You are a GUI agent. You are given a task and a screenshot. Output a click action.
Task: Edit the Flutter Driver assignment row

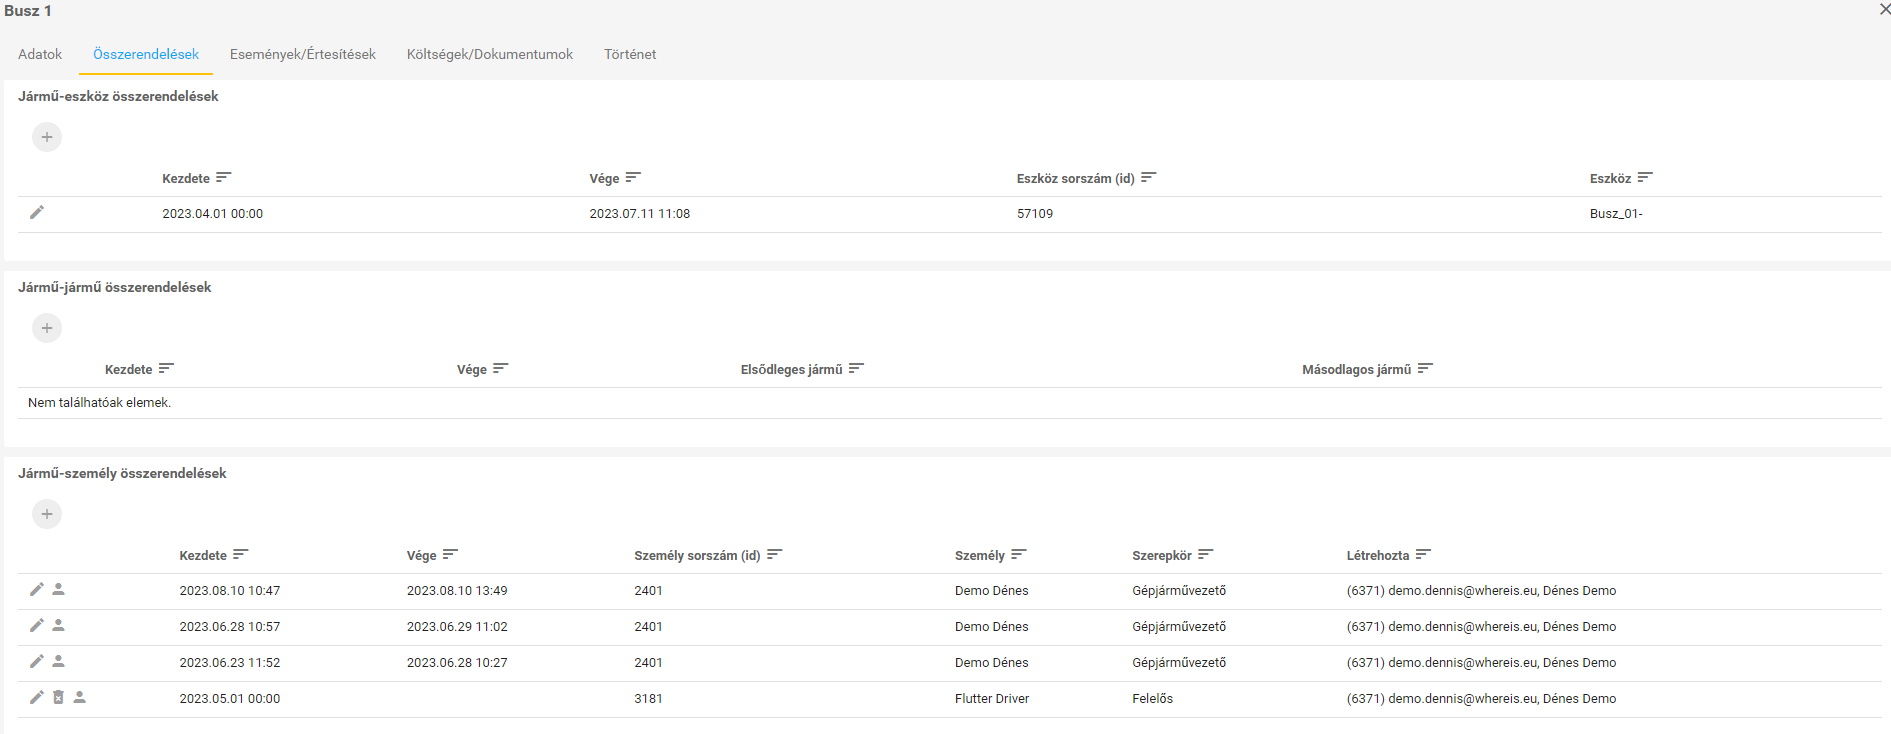click(37, 698)
